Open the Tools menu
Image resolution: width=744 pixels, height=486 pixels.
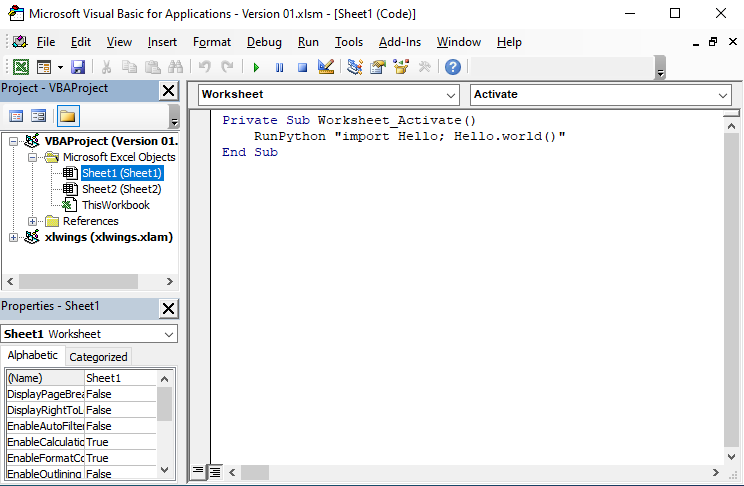click(x=349, y=42)
